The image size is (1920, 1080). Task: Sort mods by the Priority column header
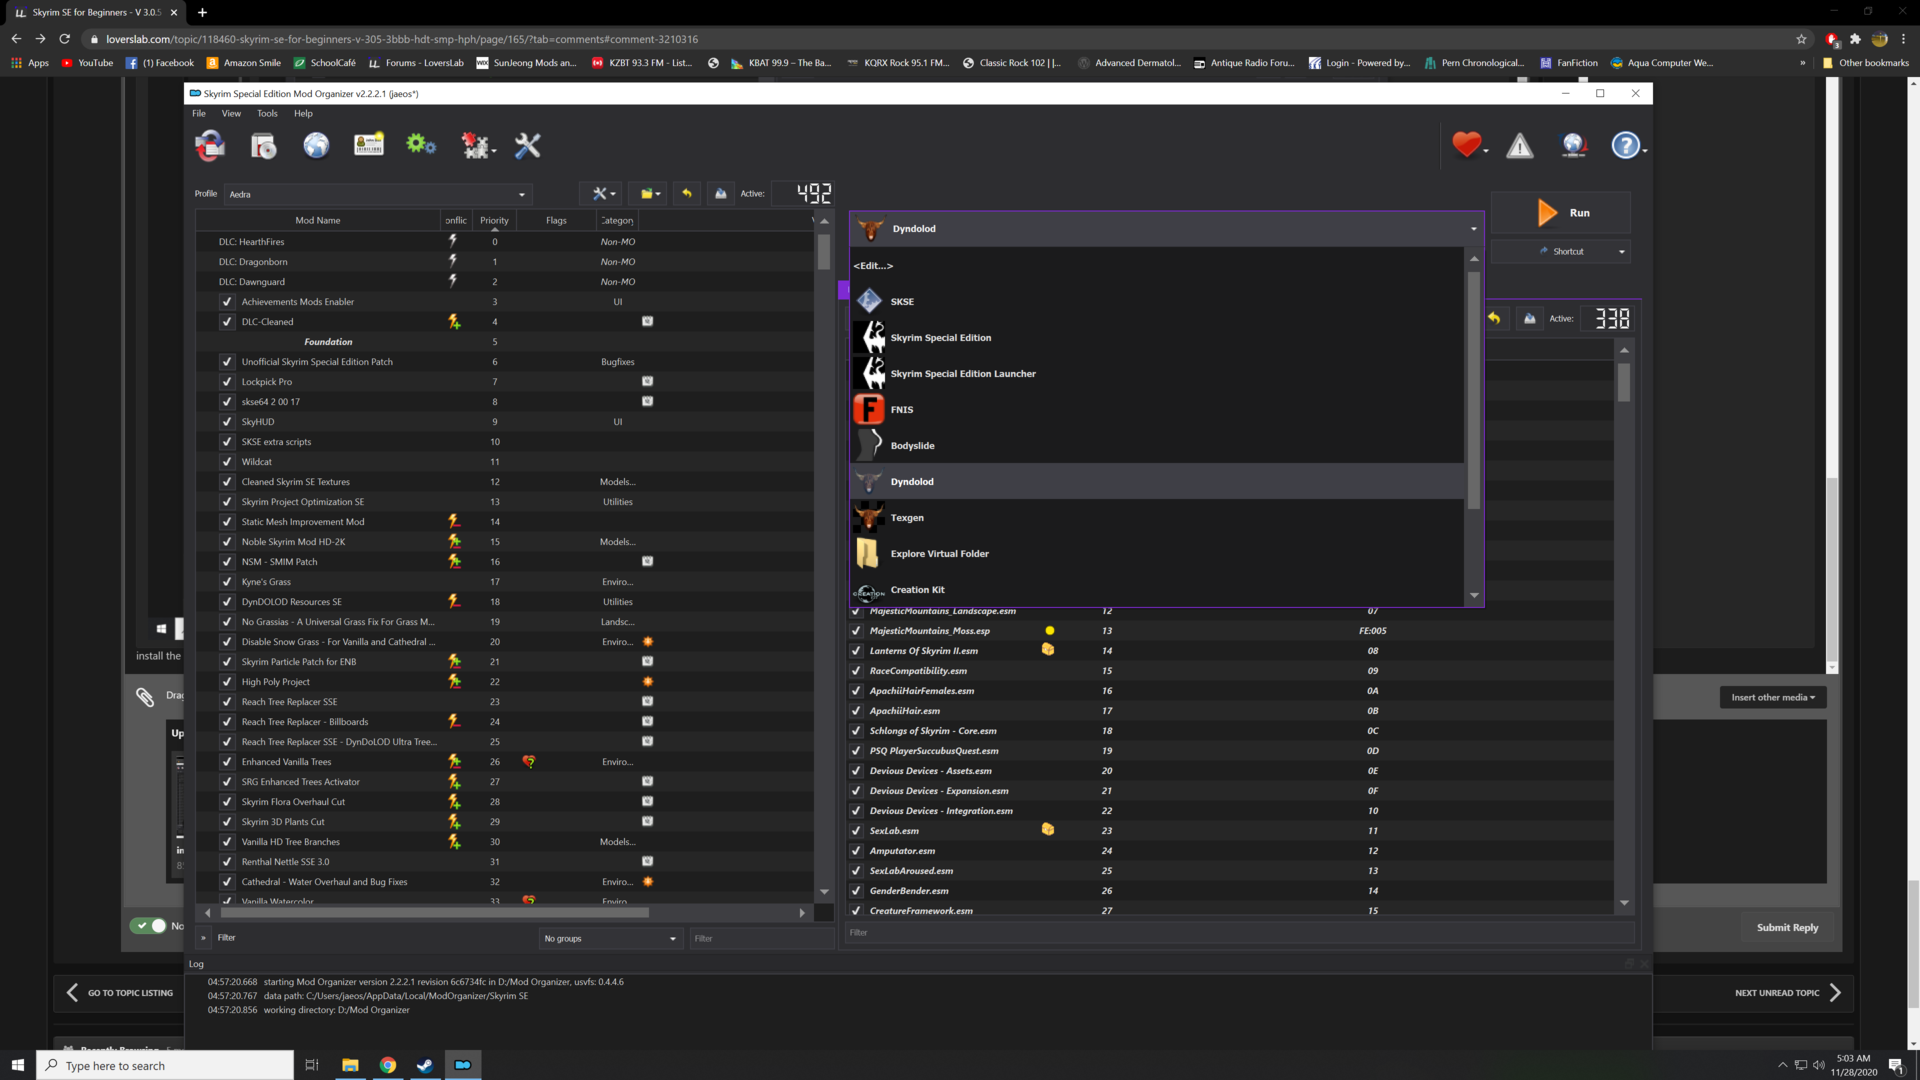(494, 220)
